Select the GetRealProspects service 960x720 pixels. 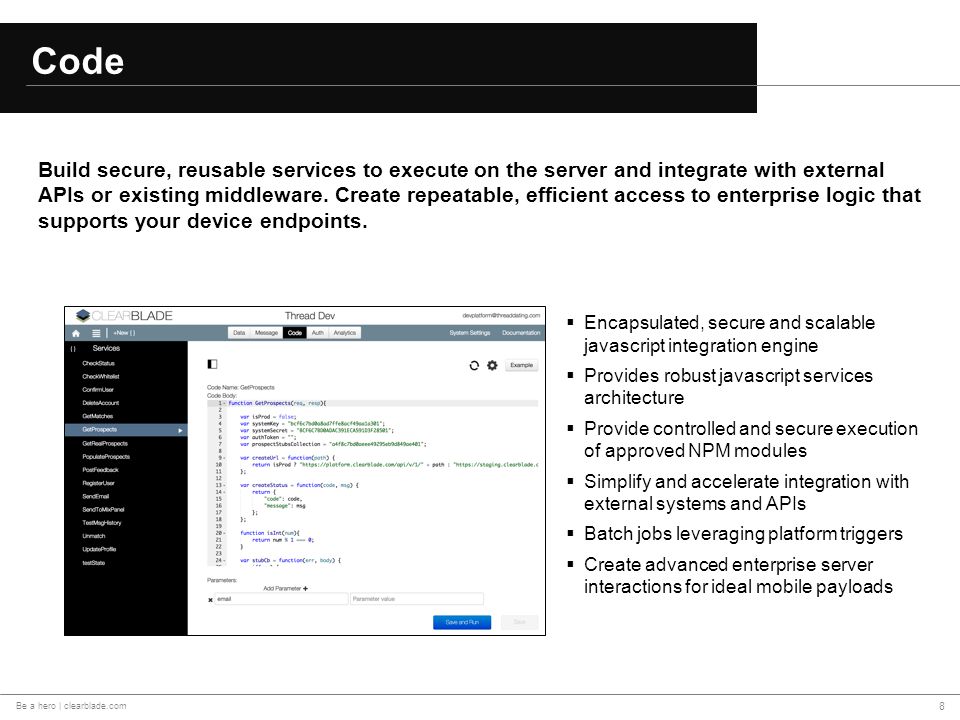coord(105,444)
